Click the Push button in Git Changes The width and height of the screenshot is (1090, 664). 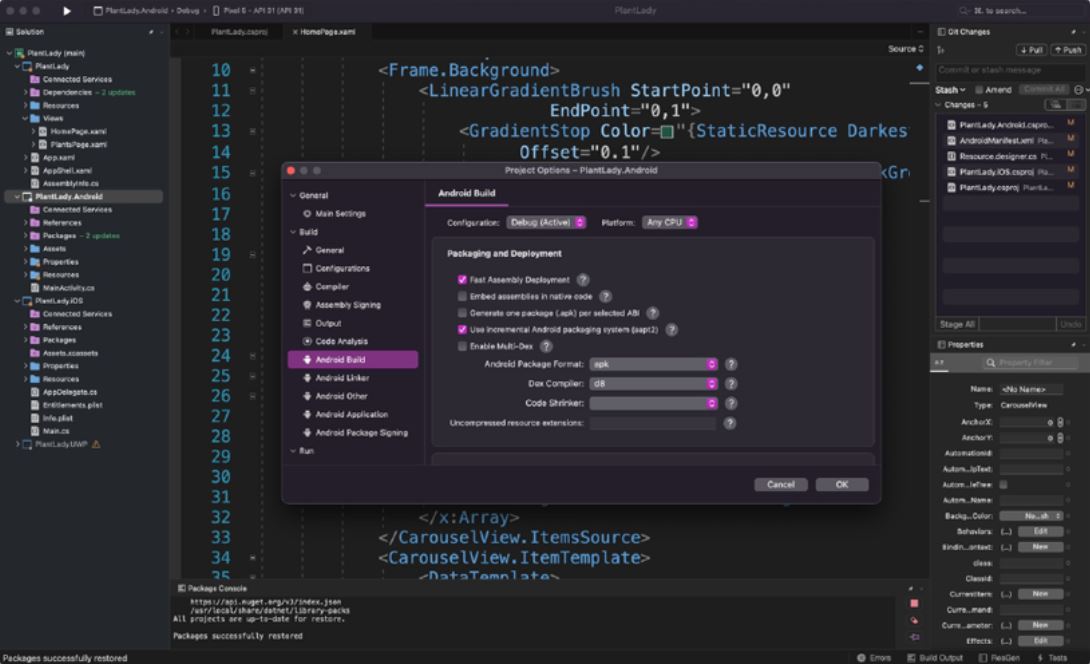[x=1066, y=49]
